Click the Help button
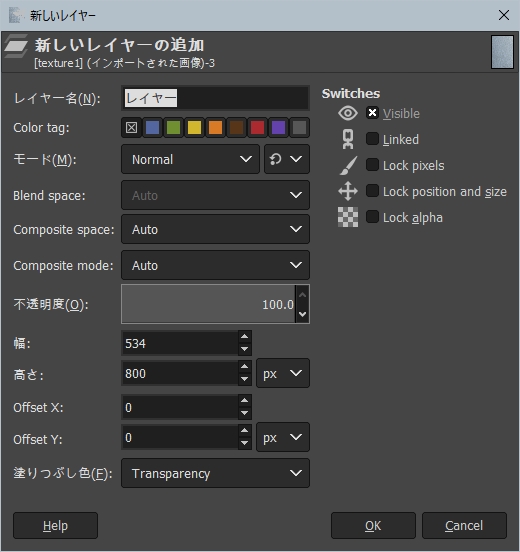The width and height of the screenshot is (520, 552). (x=55, y=526)
